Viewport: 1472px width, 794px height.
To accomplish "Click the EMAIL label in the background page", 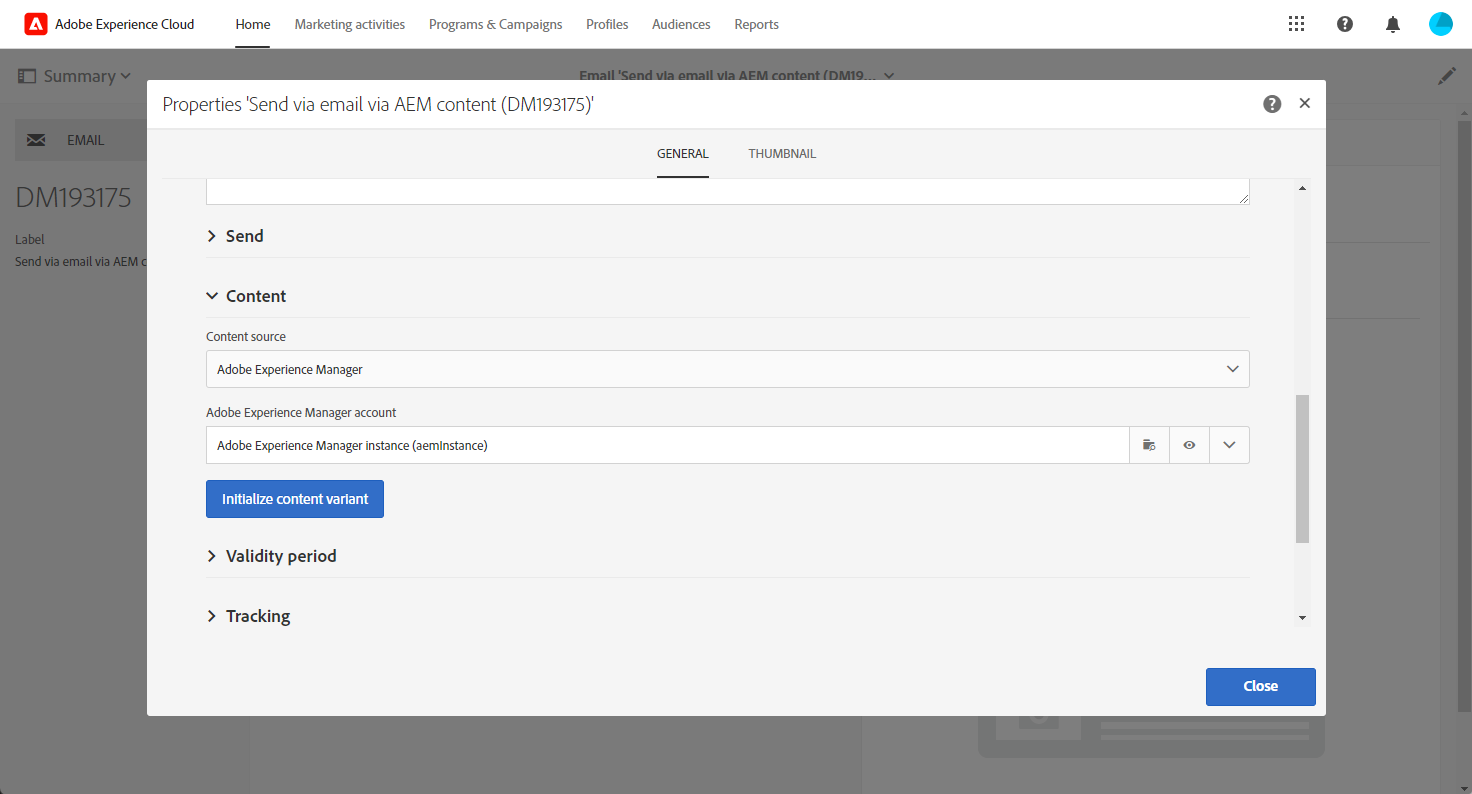I will pyautogui.click(x=86, y=140).
